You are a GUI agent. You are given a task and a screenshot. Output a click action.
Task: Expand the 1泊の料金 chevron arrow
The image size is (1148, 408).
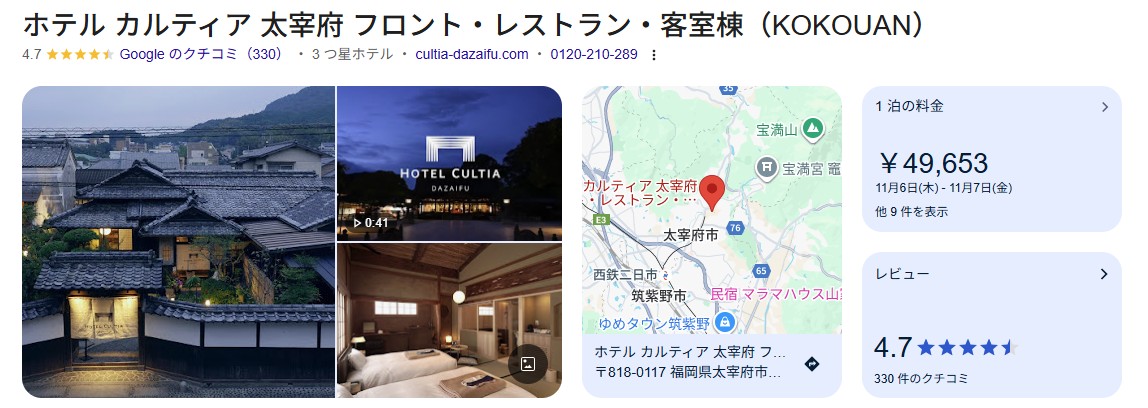pos(1105,107)
